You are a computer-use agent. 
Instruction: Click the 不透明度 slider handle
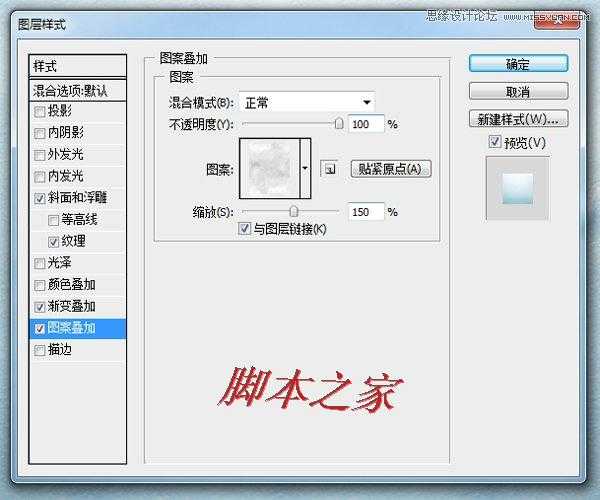click(x=339, y=124)
